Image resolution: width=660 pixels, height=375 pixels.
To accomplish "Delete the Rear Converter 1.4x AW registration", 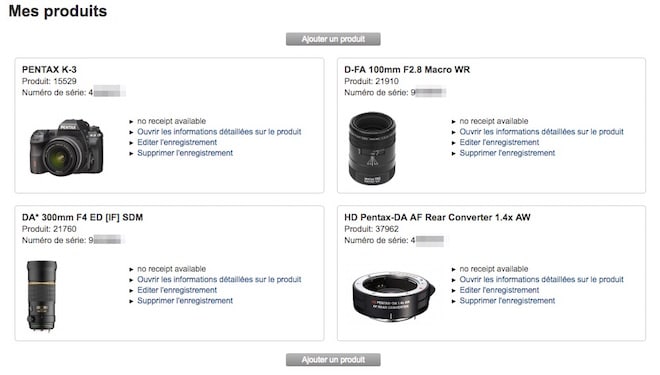I will tap(507, 301).
